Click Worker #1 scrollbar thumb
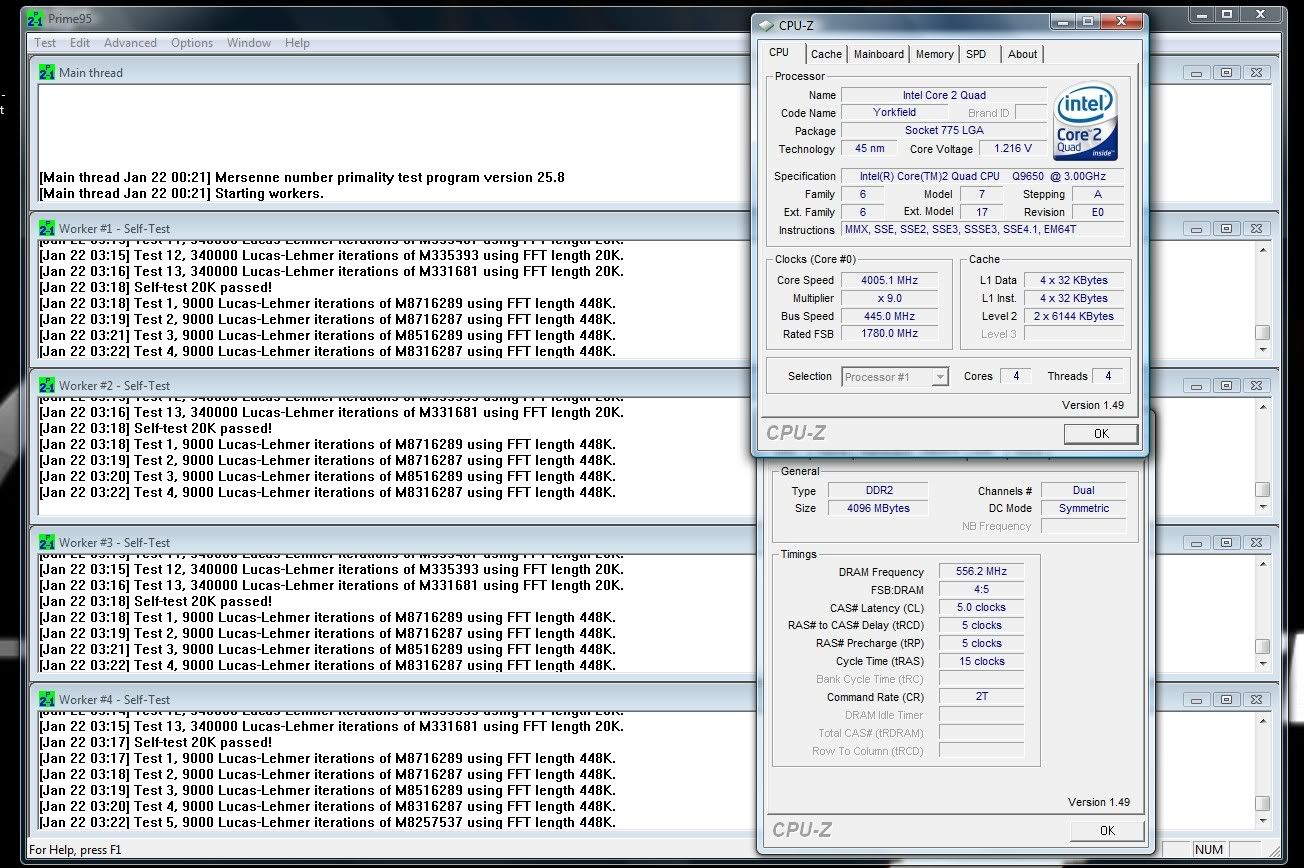1304x868 pixels. pyautogui.click(x=1263, y=332)
